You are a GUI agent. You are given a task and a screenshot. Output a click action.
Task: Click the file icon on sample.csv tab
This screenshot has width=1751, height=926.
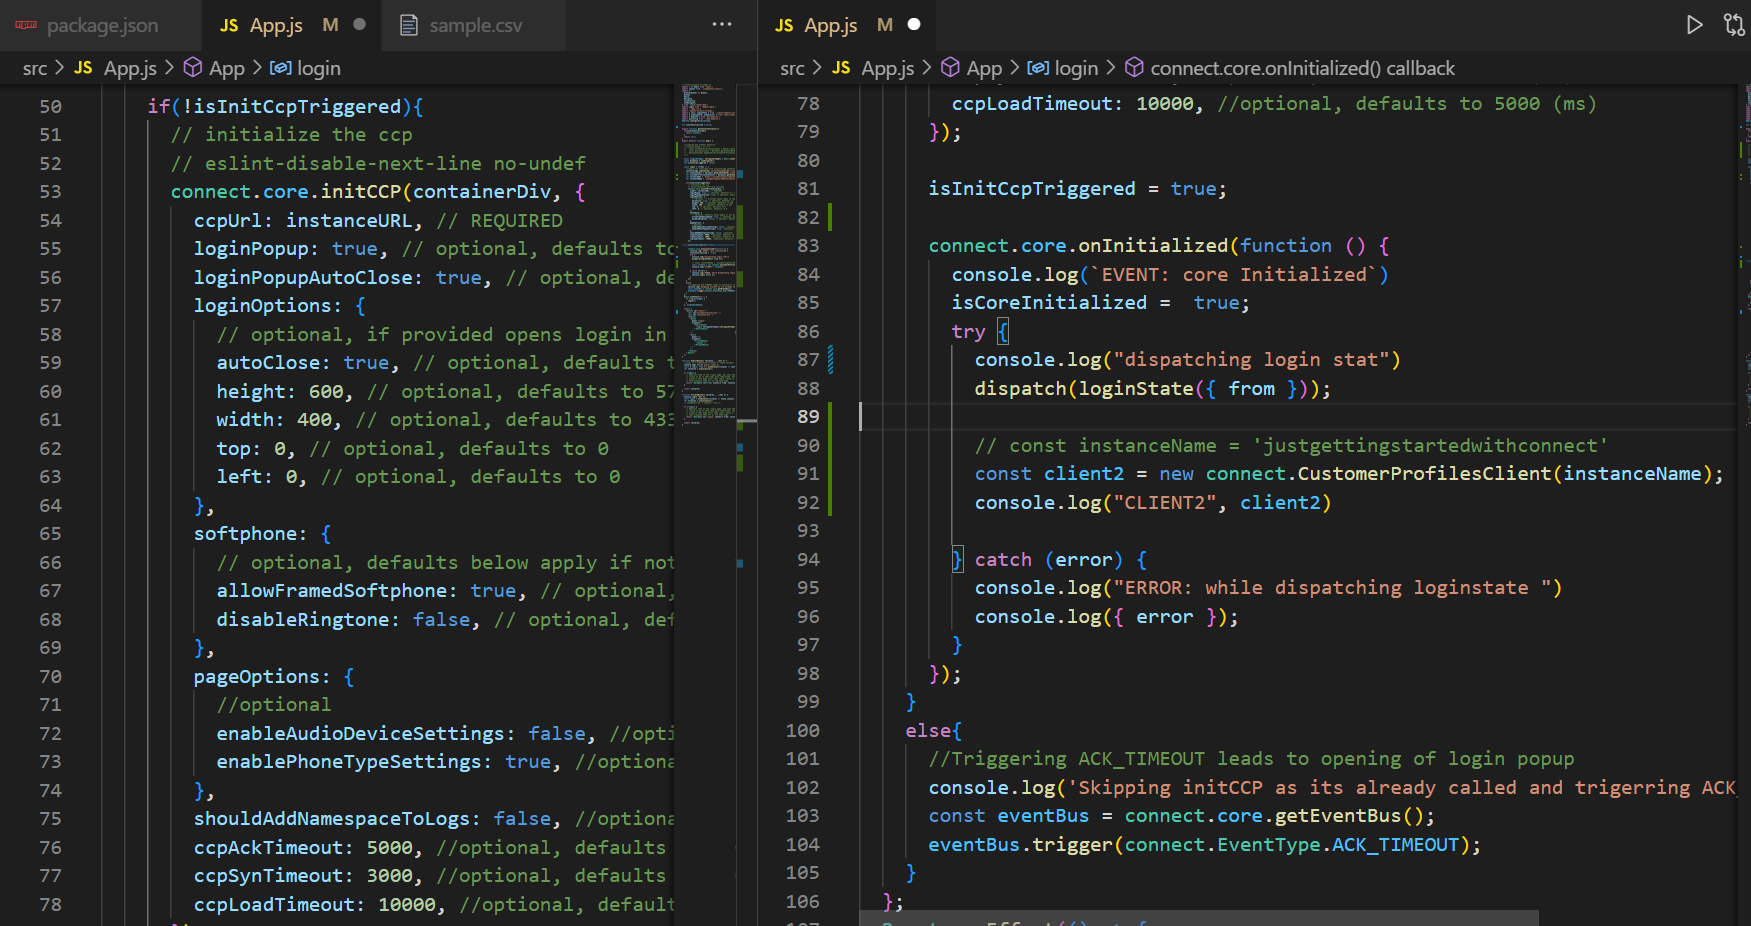(408, 25)
